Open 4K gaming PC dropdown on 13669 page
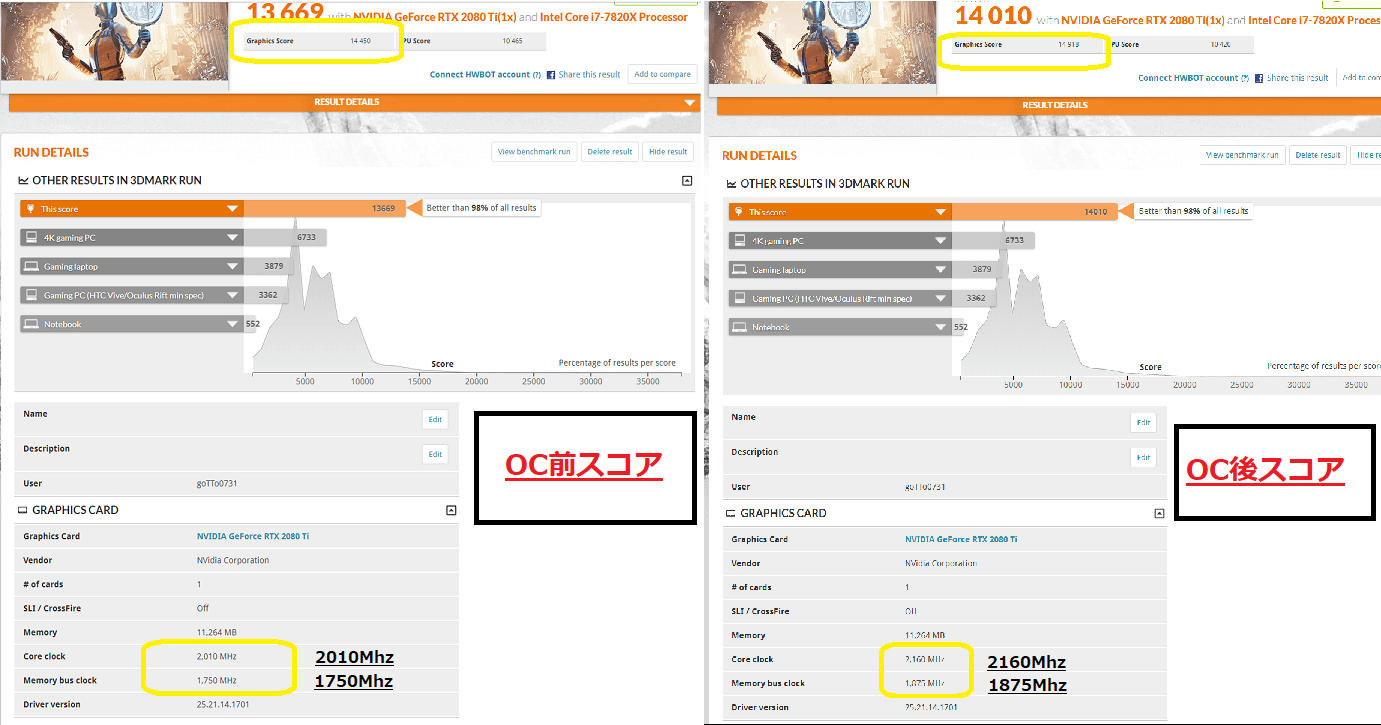The width and height of the screenshot is (1381, 725). click(232, 238)
